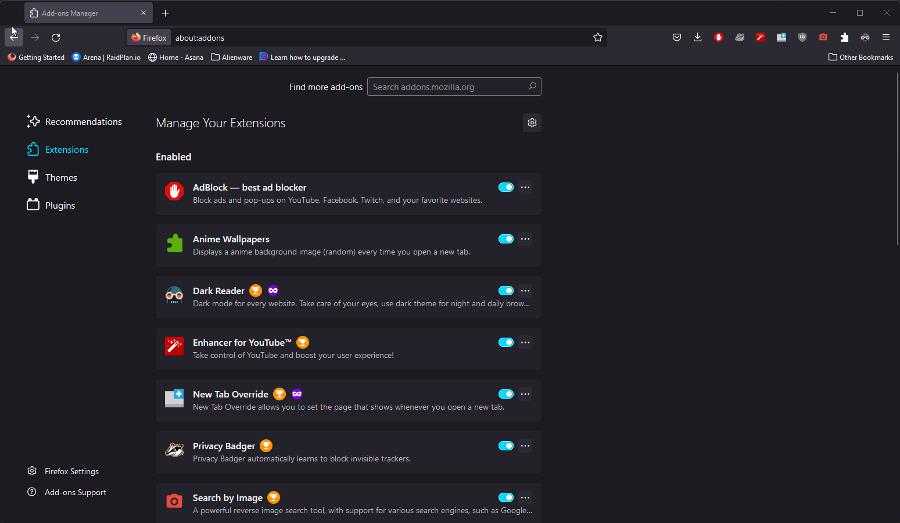Click the shield extension toolbar icon
900x523 pixels.
tap(802, 37)
